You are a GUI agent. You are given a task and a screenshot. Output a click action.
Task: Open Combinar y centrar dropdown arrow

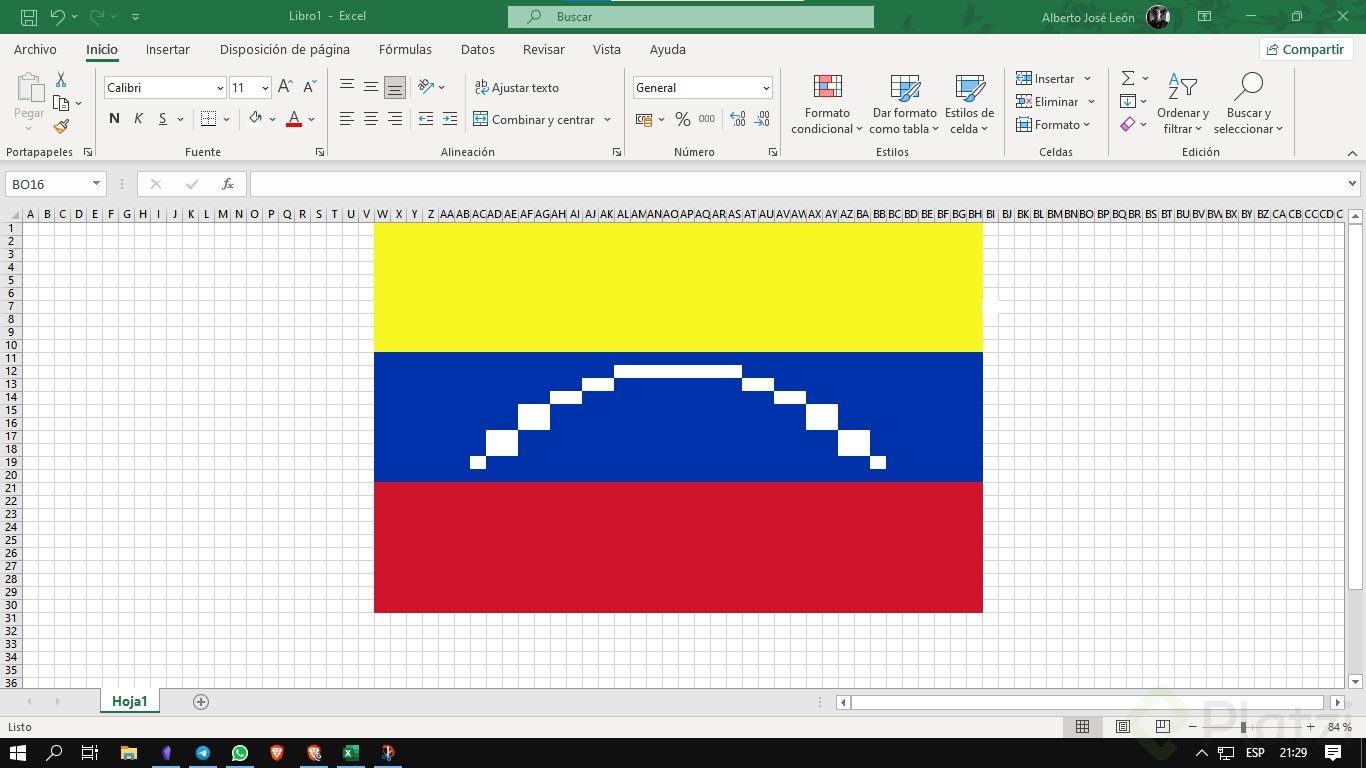click(x=607, y=120)
